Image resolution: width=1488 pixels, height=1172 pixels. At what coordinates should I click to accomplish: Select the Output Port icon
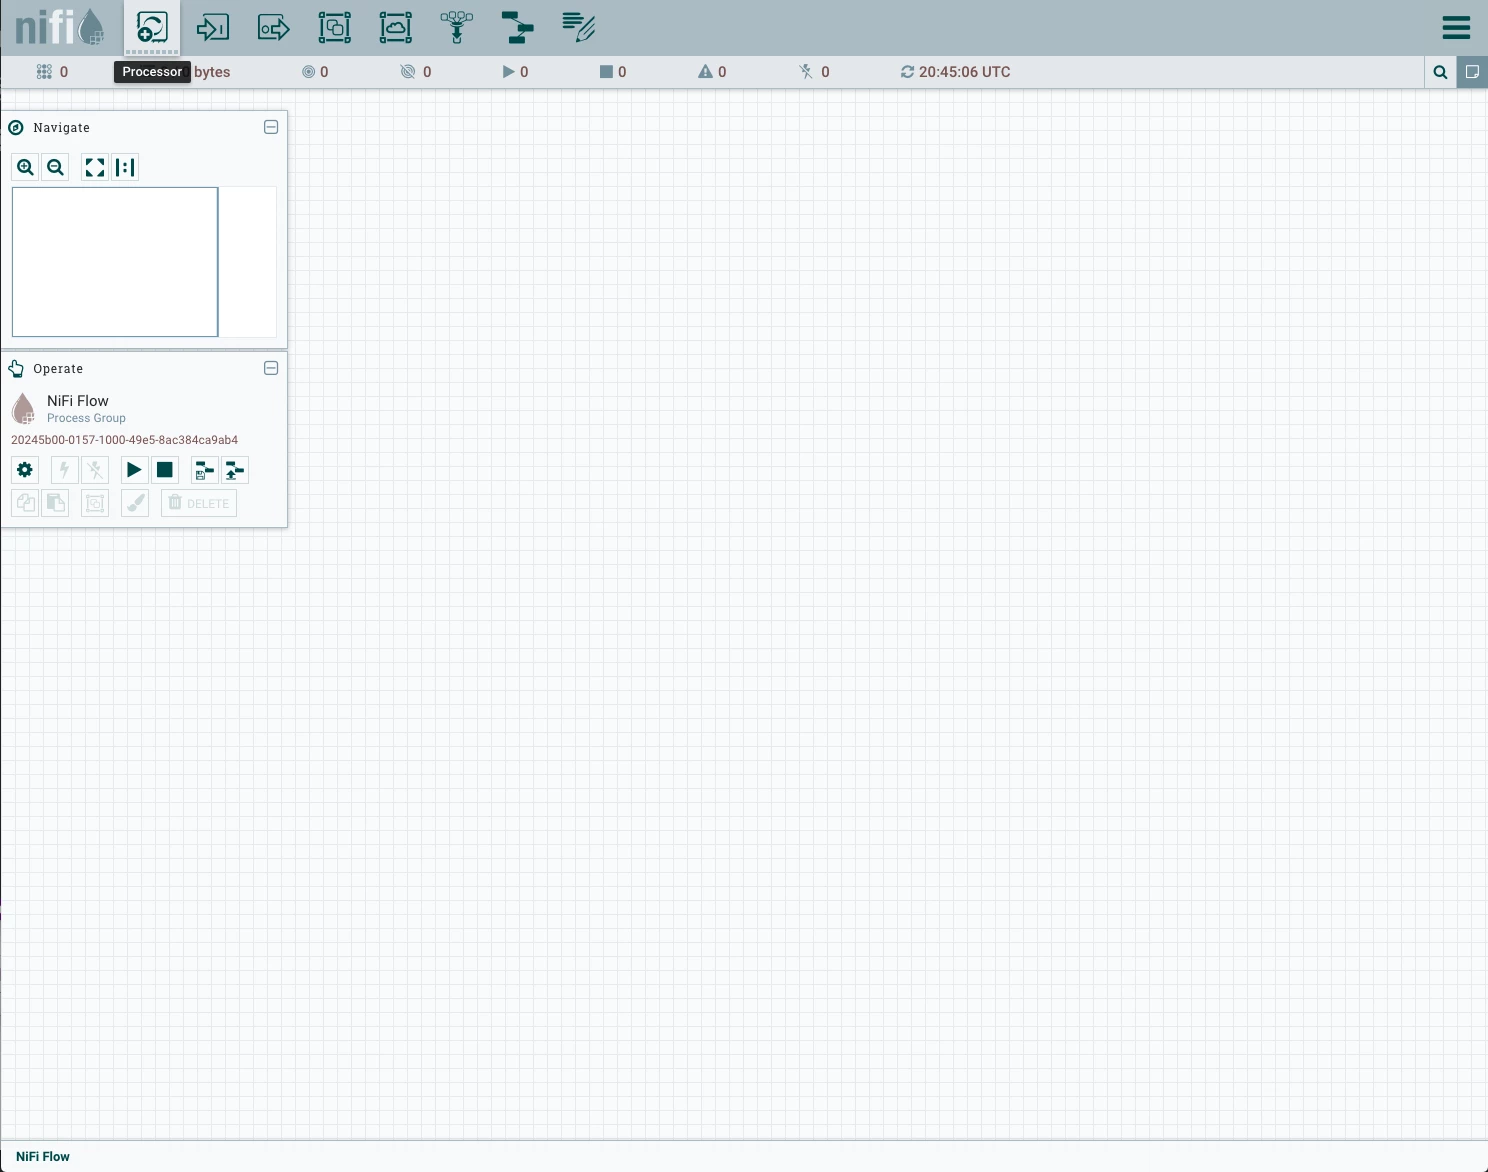tap(274, 27)
